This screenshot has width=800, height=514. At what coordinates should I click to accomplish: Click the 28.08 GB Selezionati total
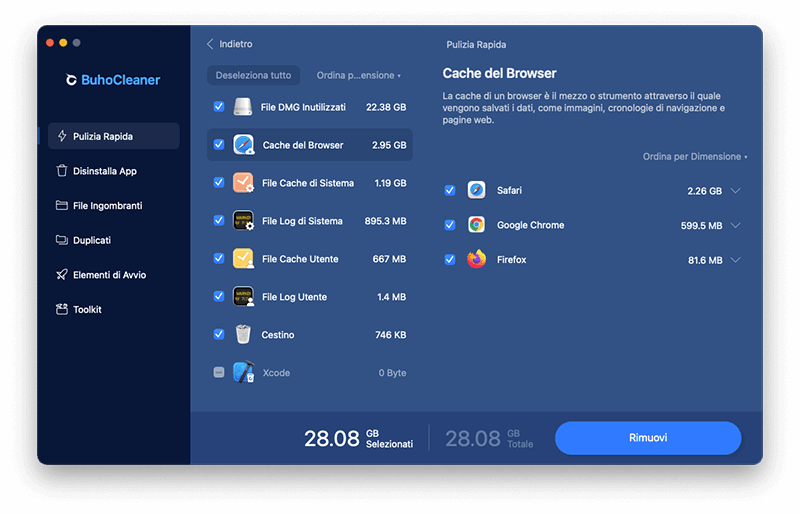pos(359,438)
